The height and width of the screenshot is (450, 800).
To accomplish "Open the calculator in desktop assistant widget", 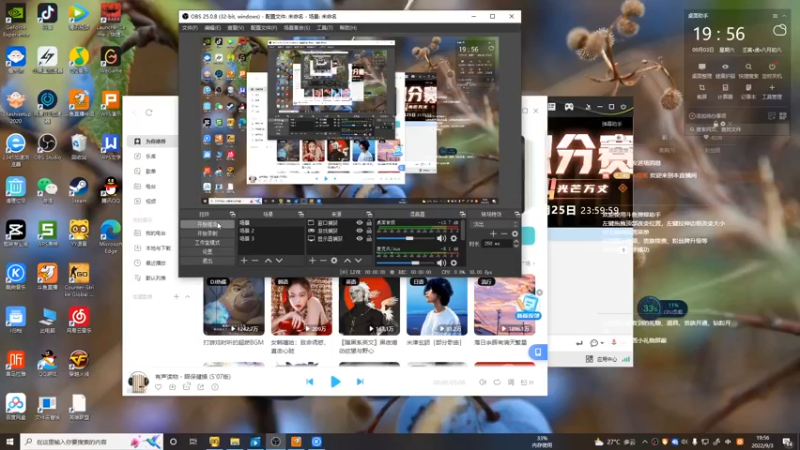I will [x=725, y=91].
